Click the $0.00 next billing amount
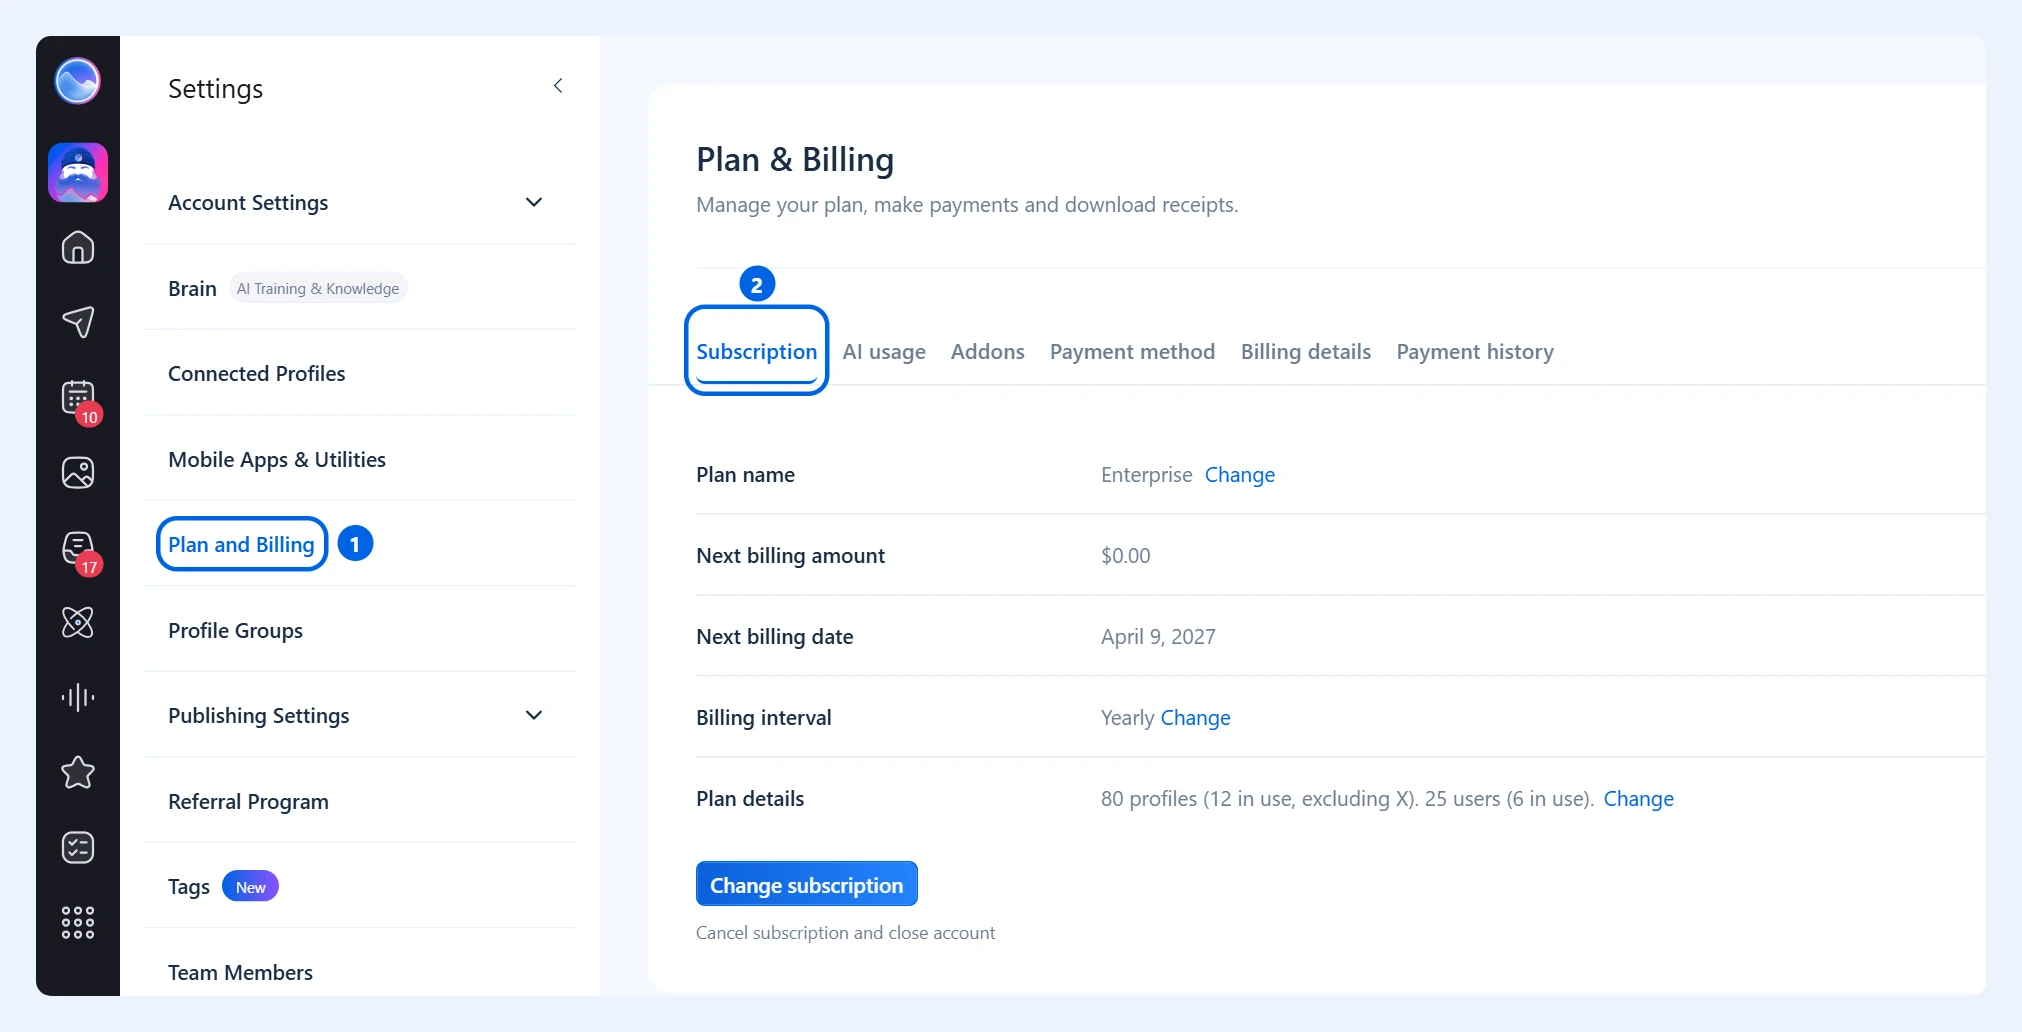The height and width of the screenshot is (1032, 2022). [x=1125, y=555]
